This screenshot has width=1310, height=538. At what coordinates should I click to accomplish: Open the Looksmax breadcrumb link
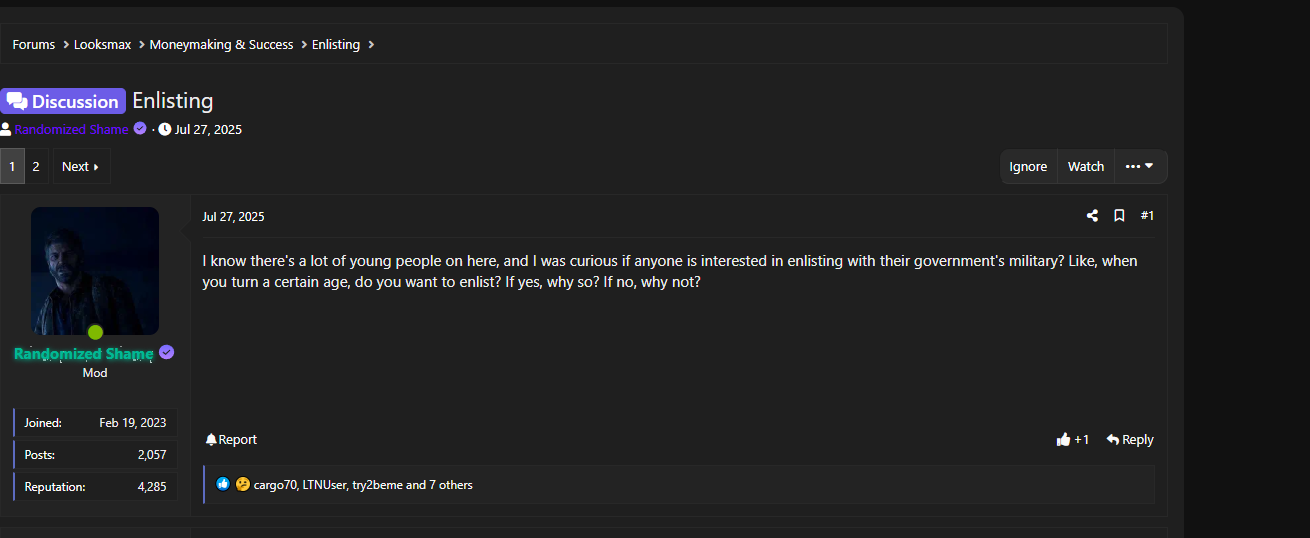[x=102, y=45]
